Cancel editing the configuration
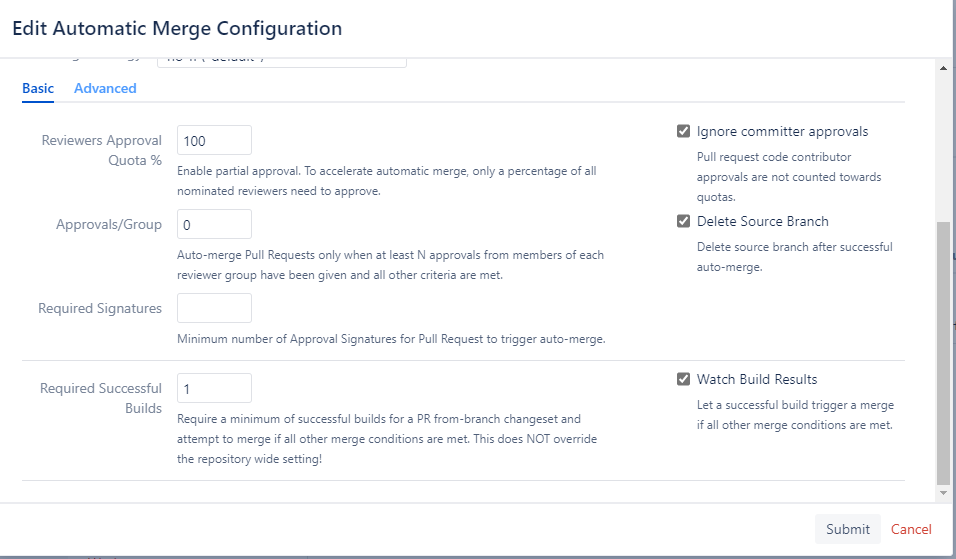The height and width of the screenshot is (559, 956). tap(911, 529)
